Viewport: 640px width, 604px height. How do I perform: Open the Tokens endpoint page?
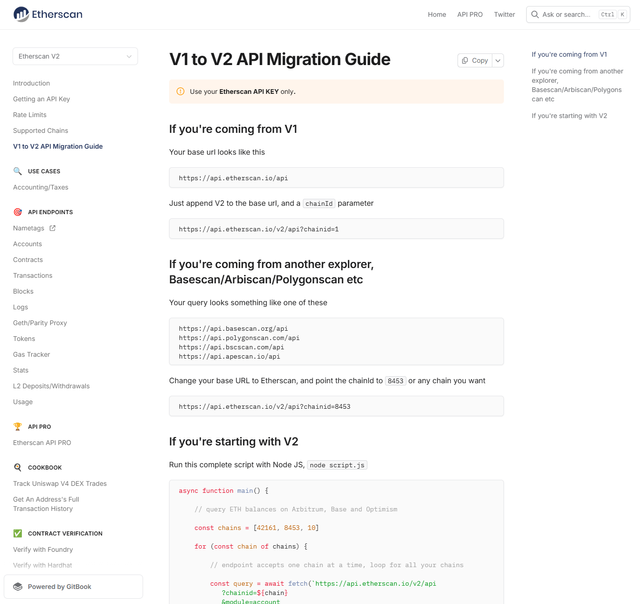pyautogui.click(x=24, y=339)
